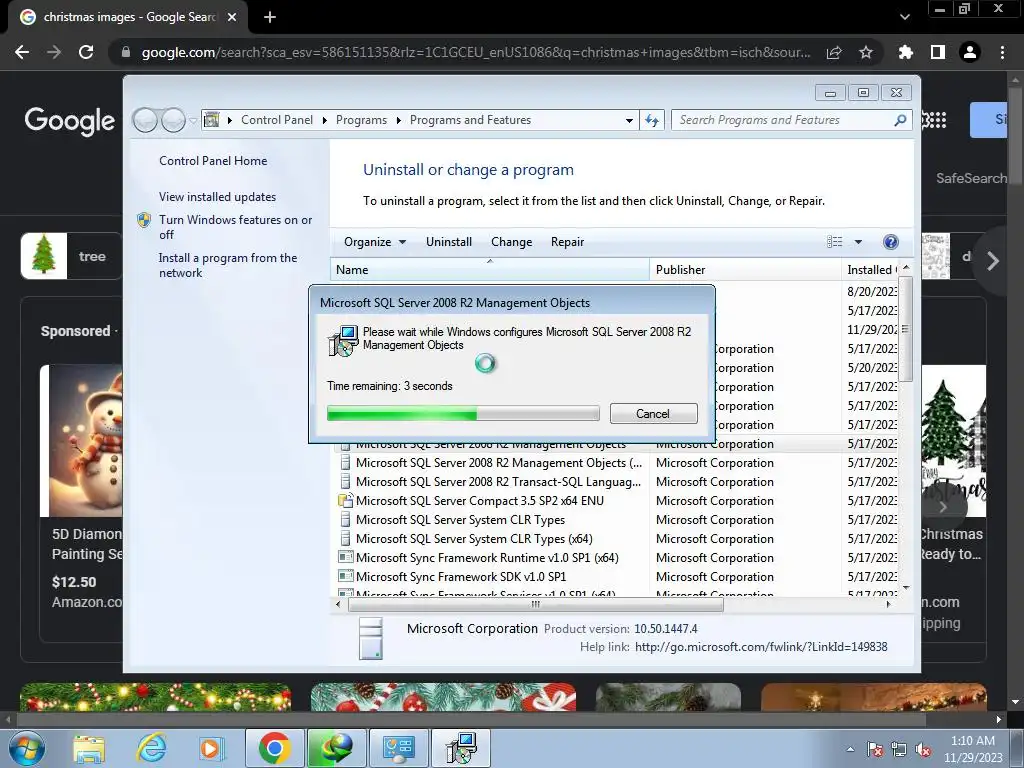Open Turn Windows features on or off
Screen dimensions: 1024x768
click(235, 227)
